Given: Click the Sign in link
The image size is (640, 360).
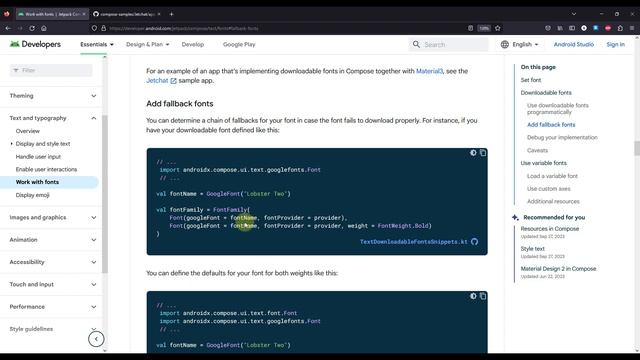Looking at the screenshot, I should tap(616, 44).
